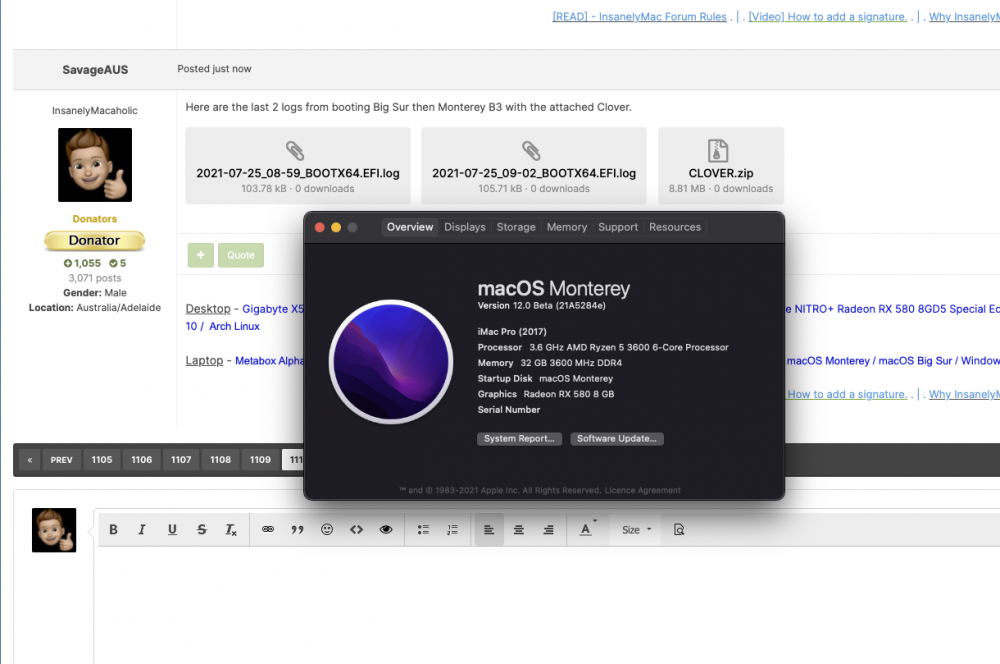Insert a bulleted list
The width and height of the screenshot is (1000, 664).
(423, 529)
